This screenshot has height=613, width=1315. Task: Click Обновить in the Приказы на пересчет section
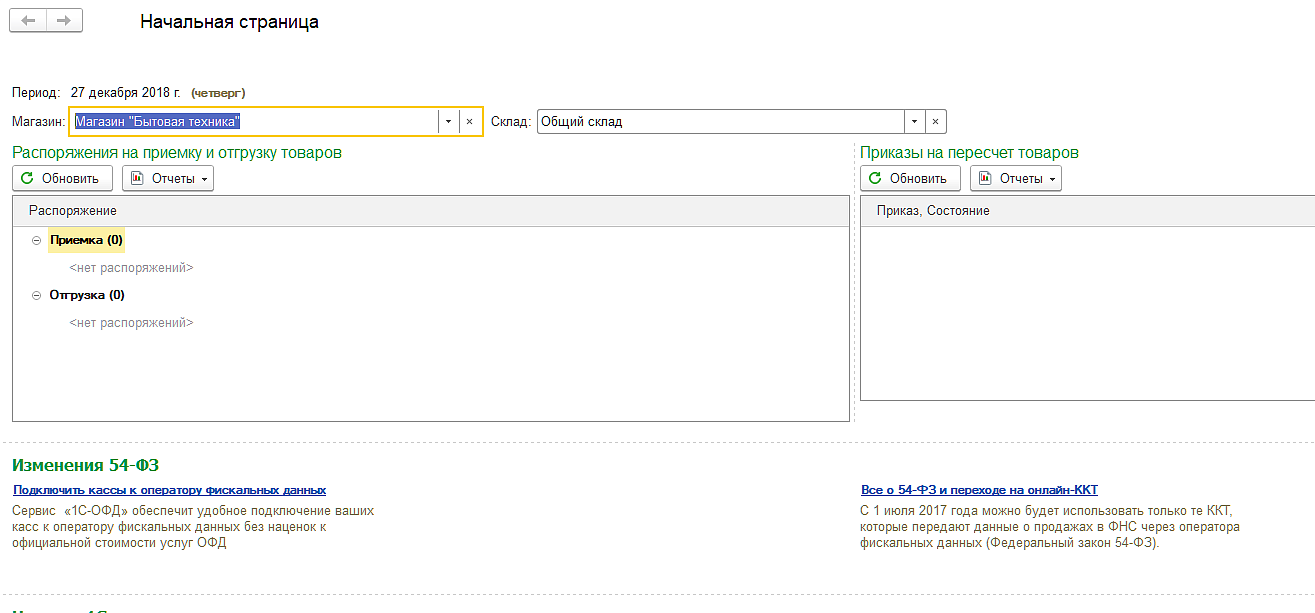[x=910, y=179]
